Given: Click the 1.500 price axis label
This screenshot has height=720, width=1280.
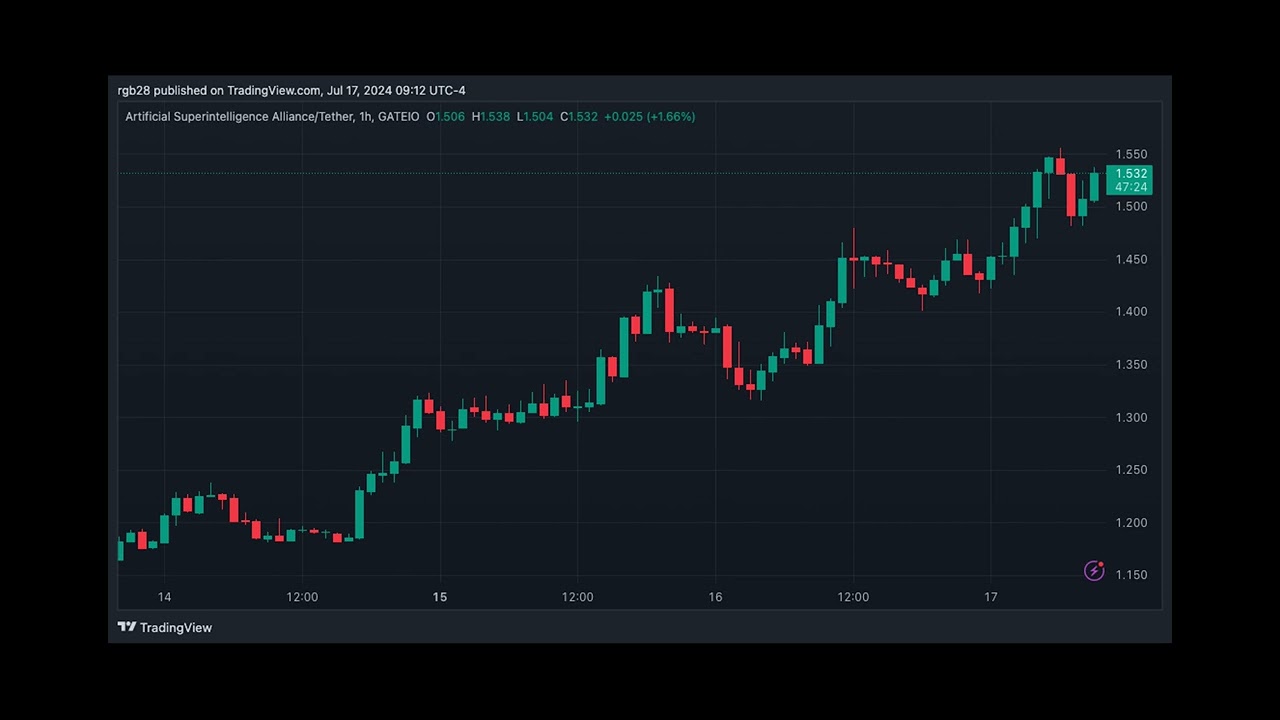Looking at the screenshot, I should click(x=1131, y=206).
